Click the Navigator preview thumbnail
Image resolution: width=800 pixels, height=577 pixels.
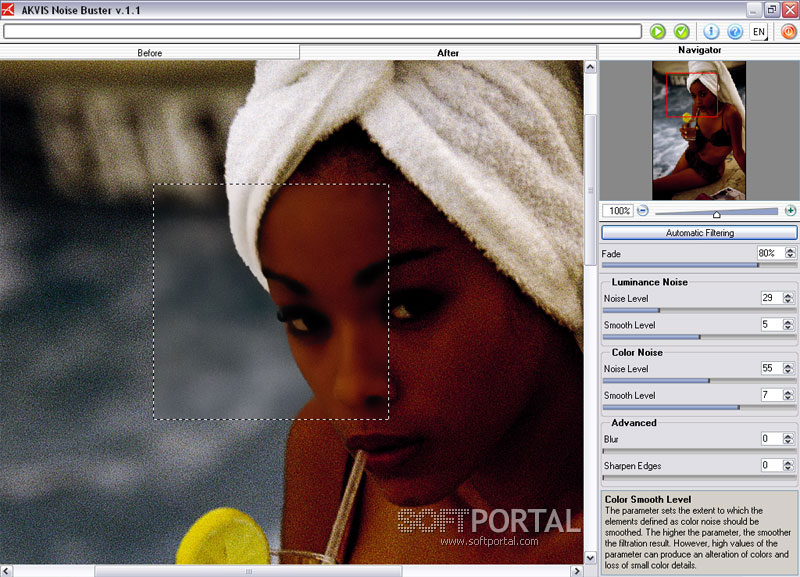pyautogui.click(x=699, y=130)
